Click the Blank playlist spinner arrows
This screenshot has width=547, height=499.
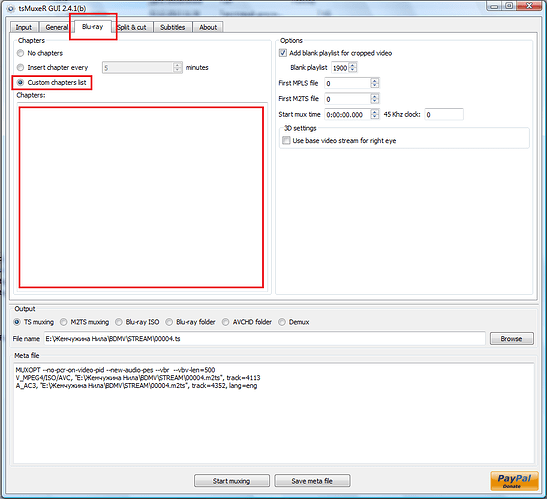pyautogui.click(x=353, y=68)
